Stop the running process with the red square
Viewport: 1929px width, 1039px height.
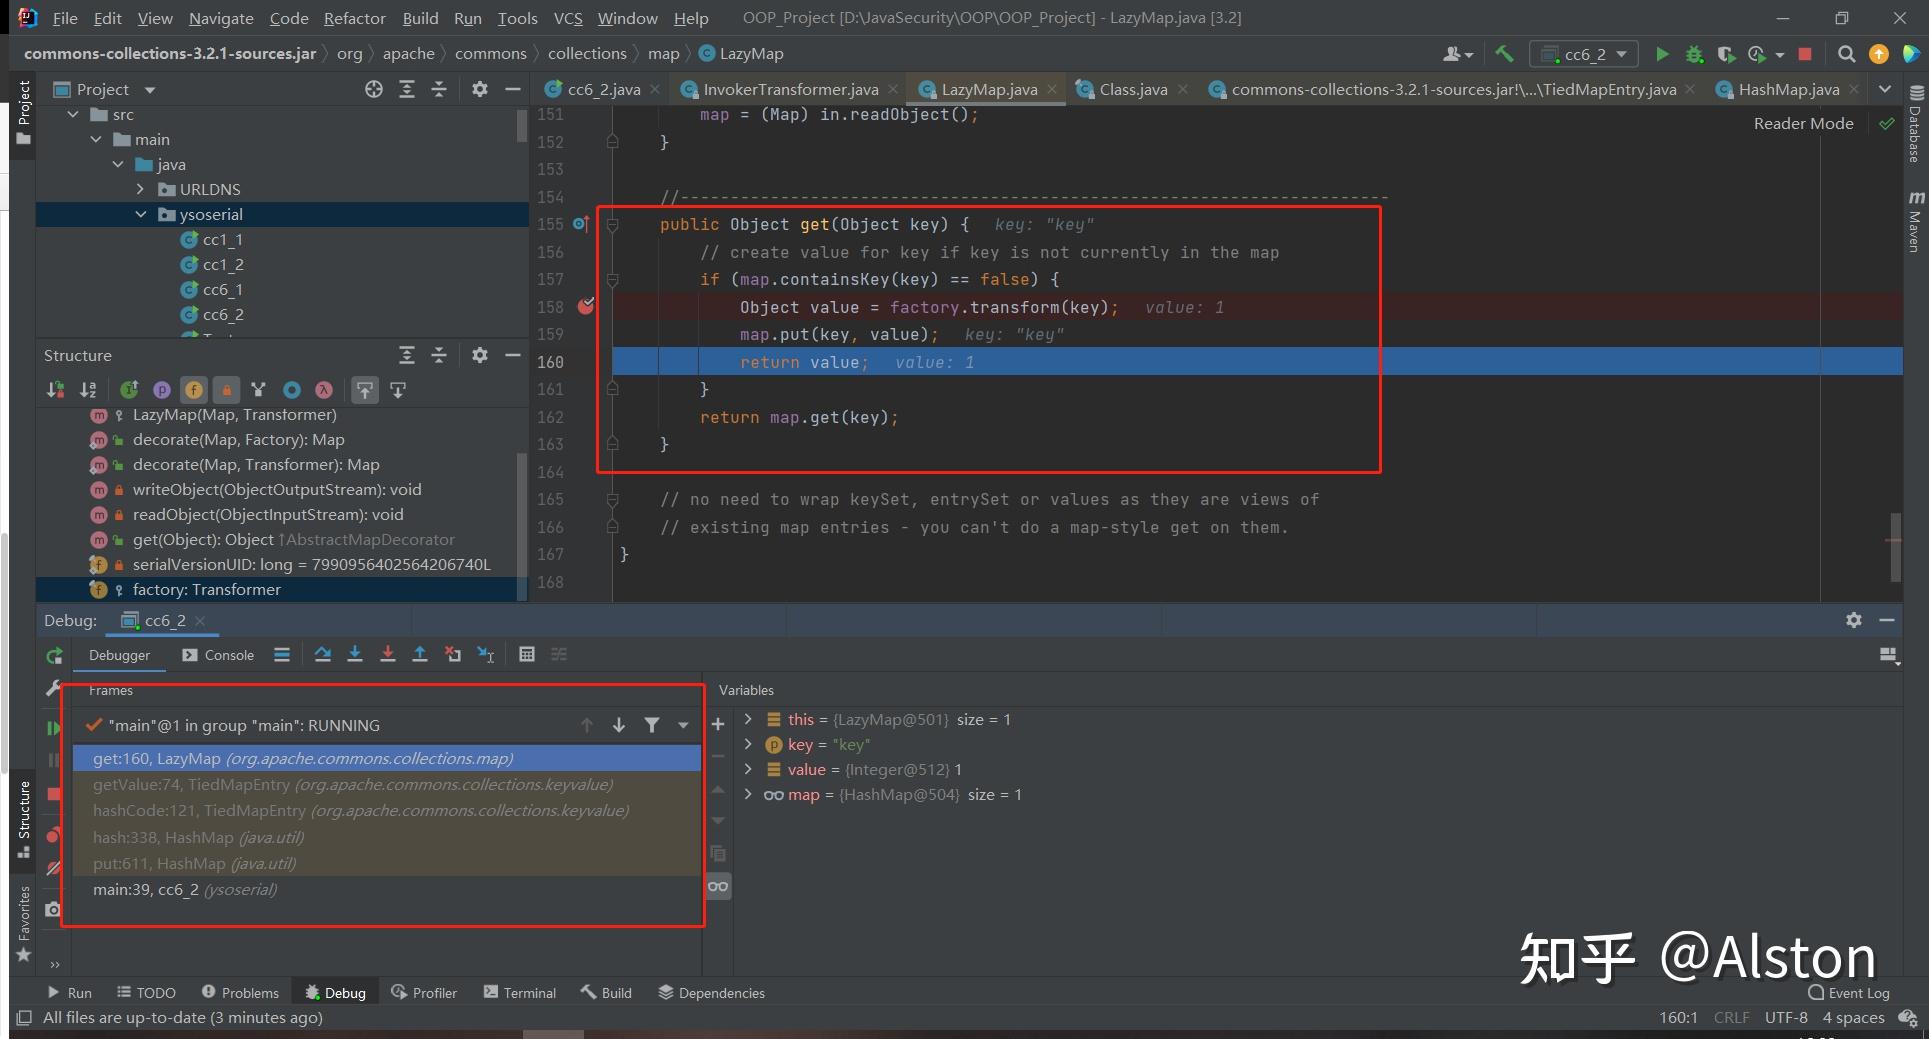[x=1804, y=54]
